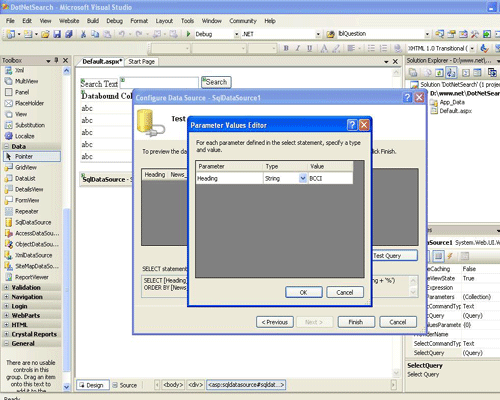Click the Search button on the design page
The image size is (500, 400).
point(216,82)
